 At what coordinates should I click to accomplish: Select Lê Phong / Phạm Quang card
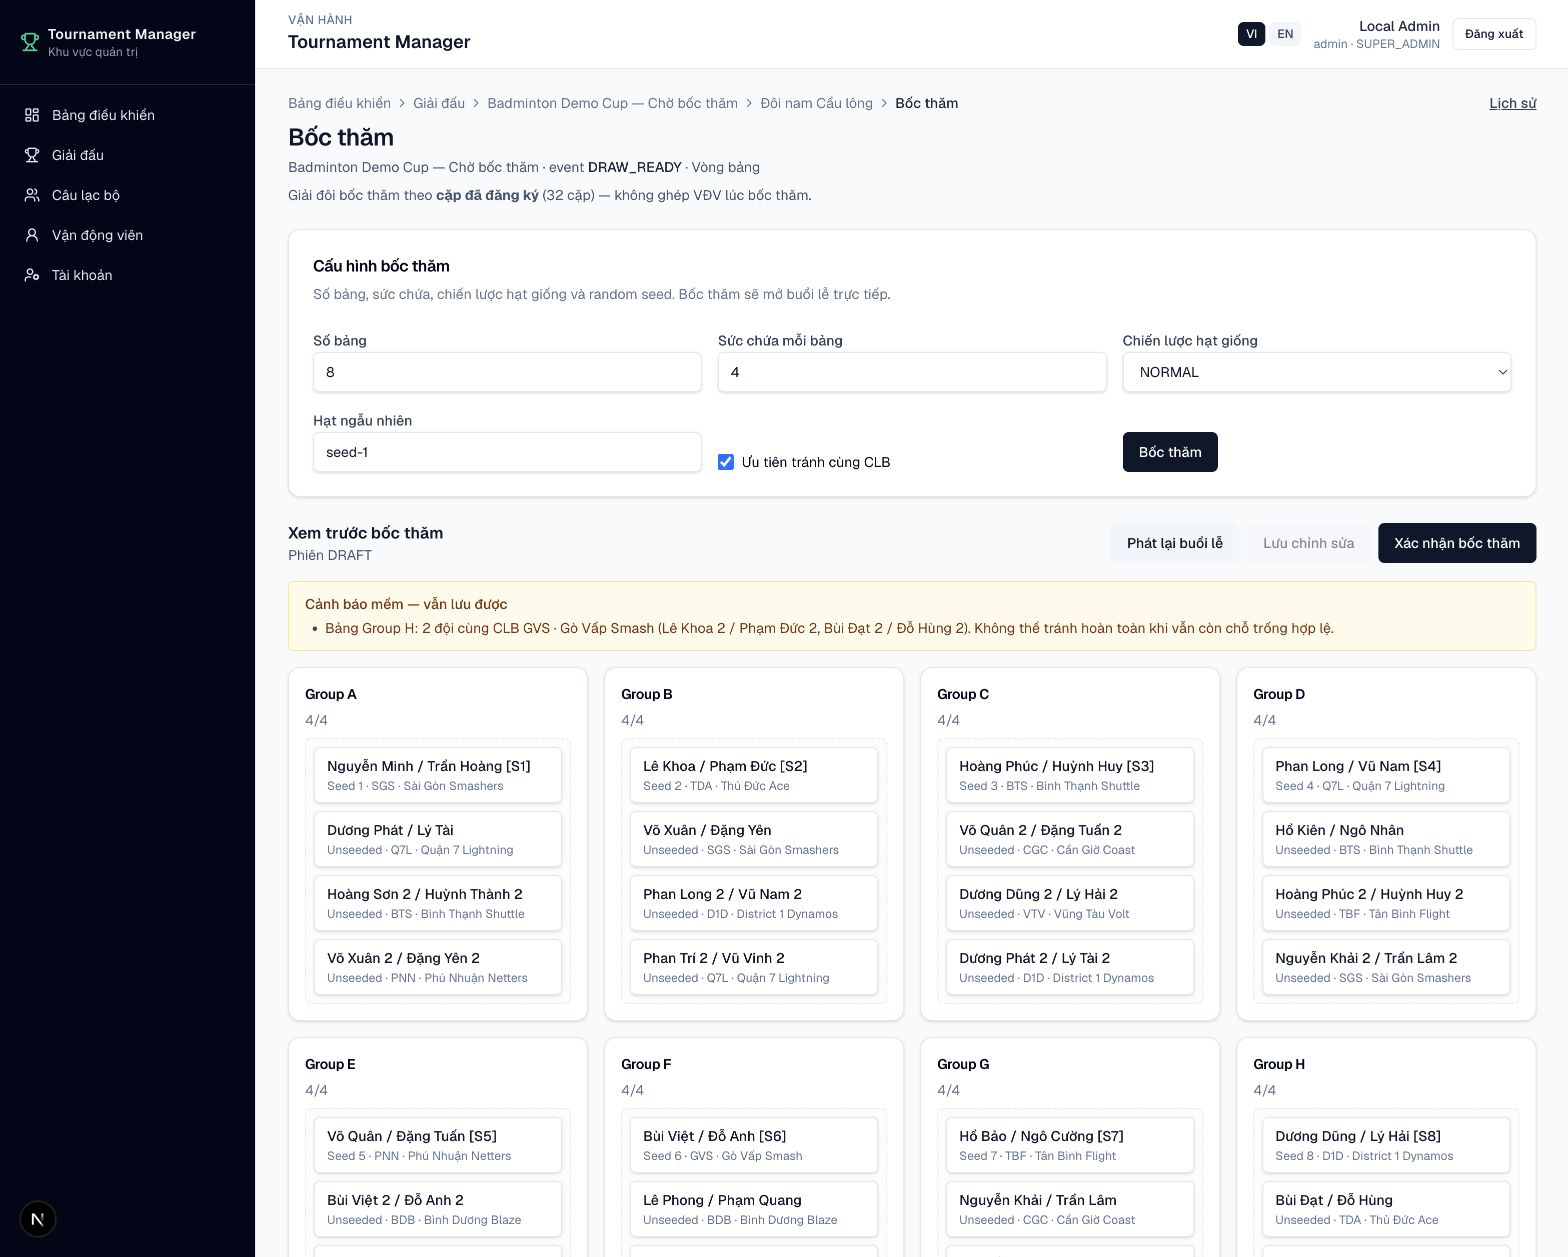[x=754, y=1209]
